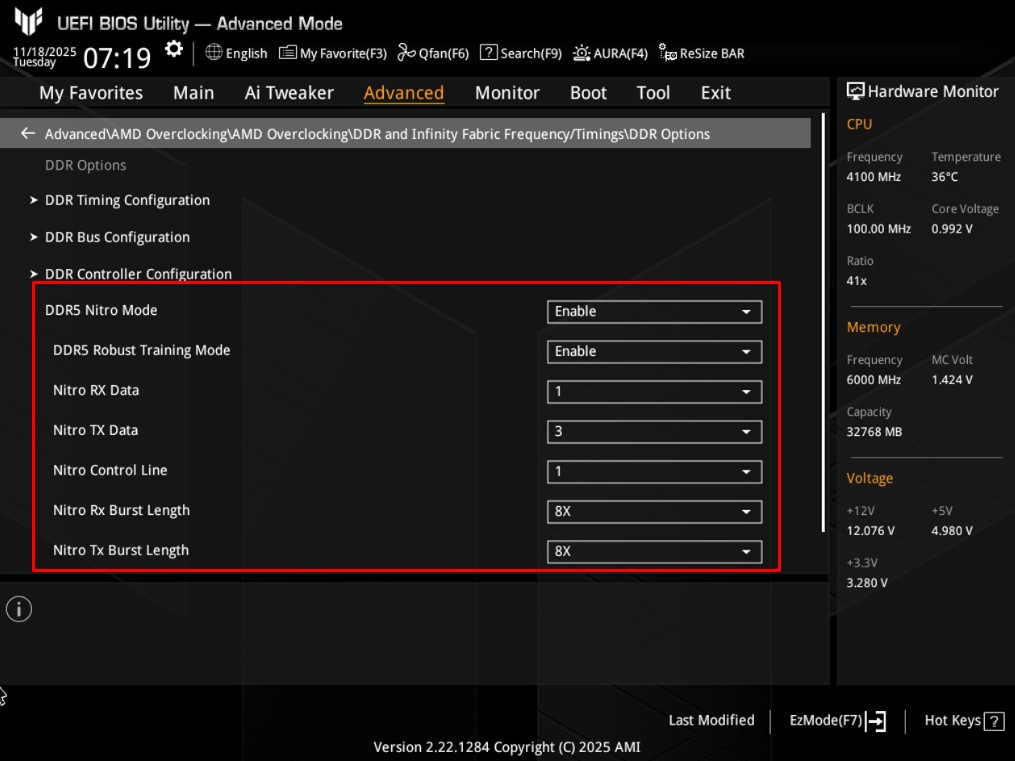Open the Boot tab
1015x761 pixels.
588,93
